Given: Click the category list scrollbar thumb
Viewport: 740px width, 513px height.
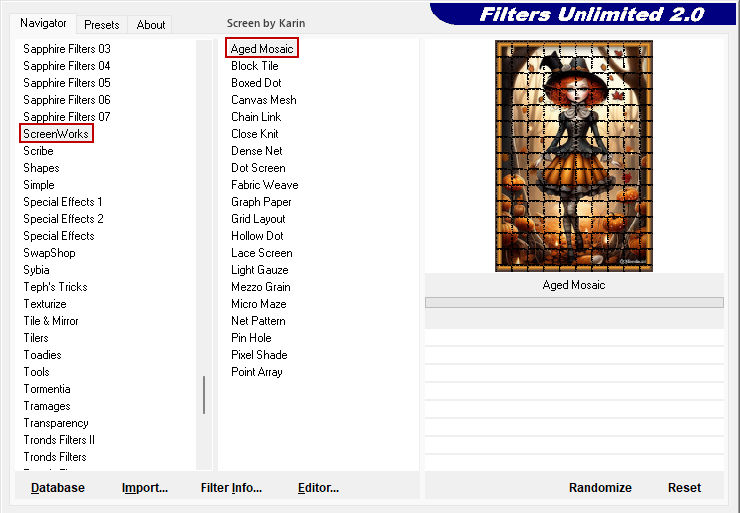Looking at the screenshot, I should click(x=204, y=394).
